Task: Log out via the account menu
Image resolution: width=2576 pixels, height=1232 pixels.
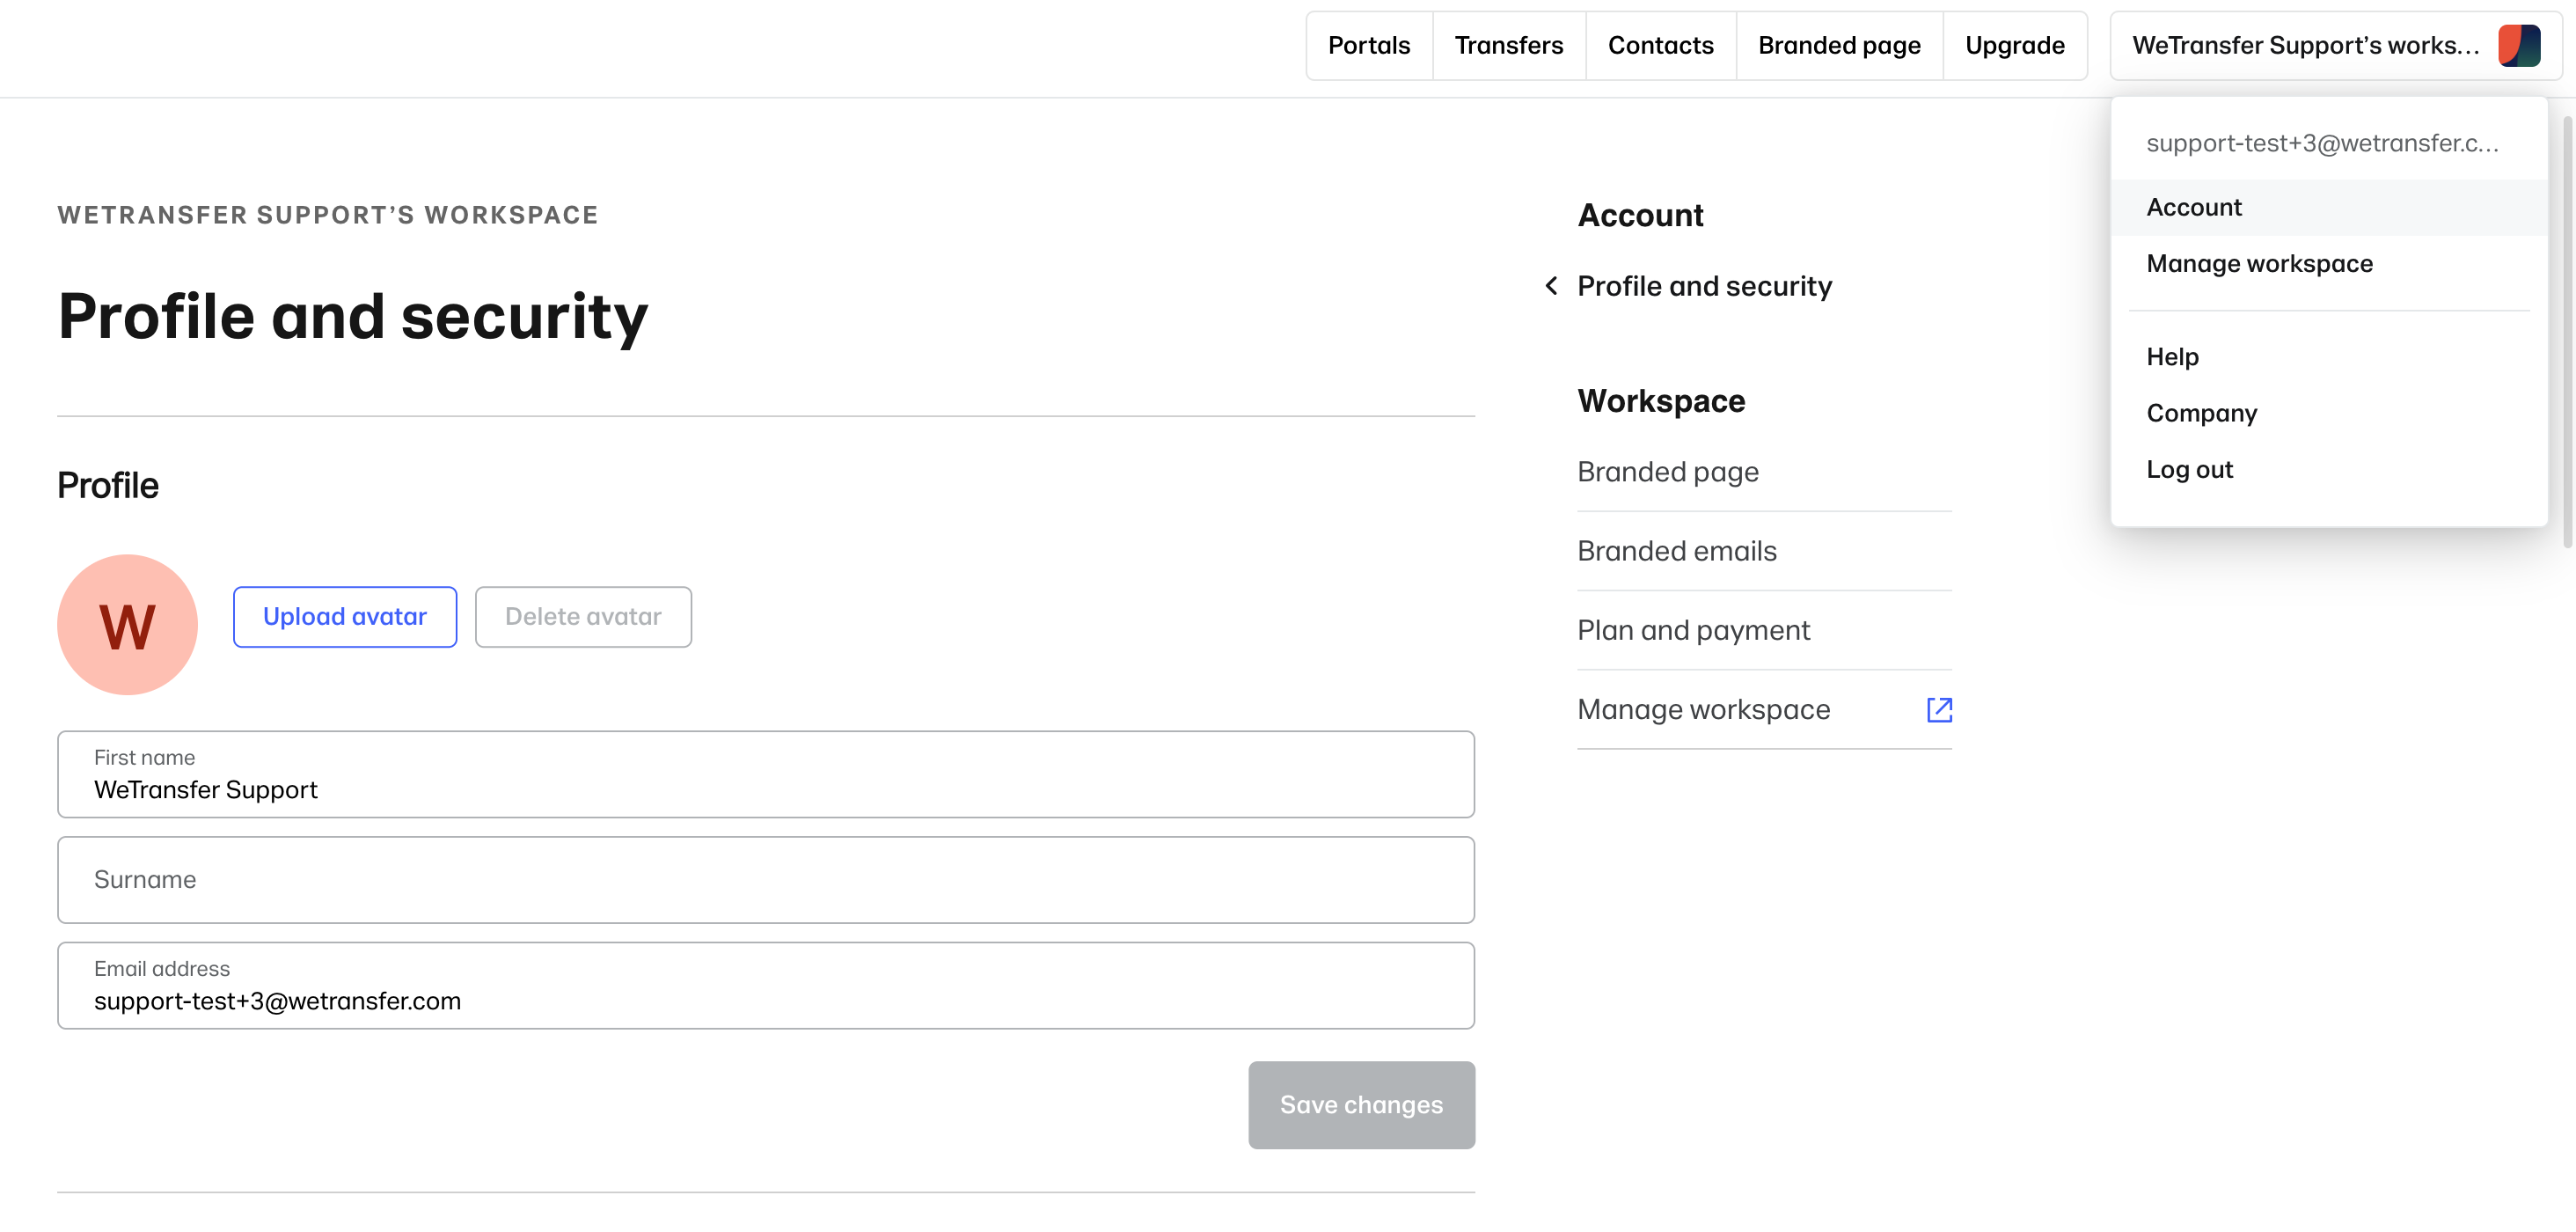Action: (2190, 469)
